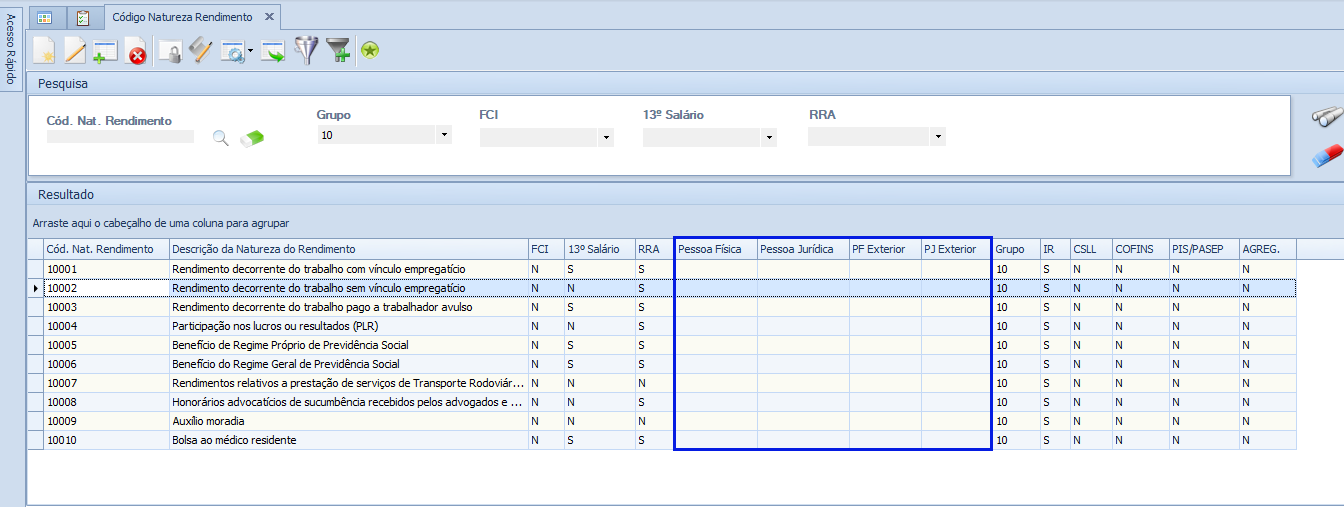Click the red and blue eraser icon

1327,155
